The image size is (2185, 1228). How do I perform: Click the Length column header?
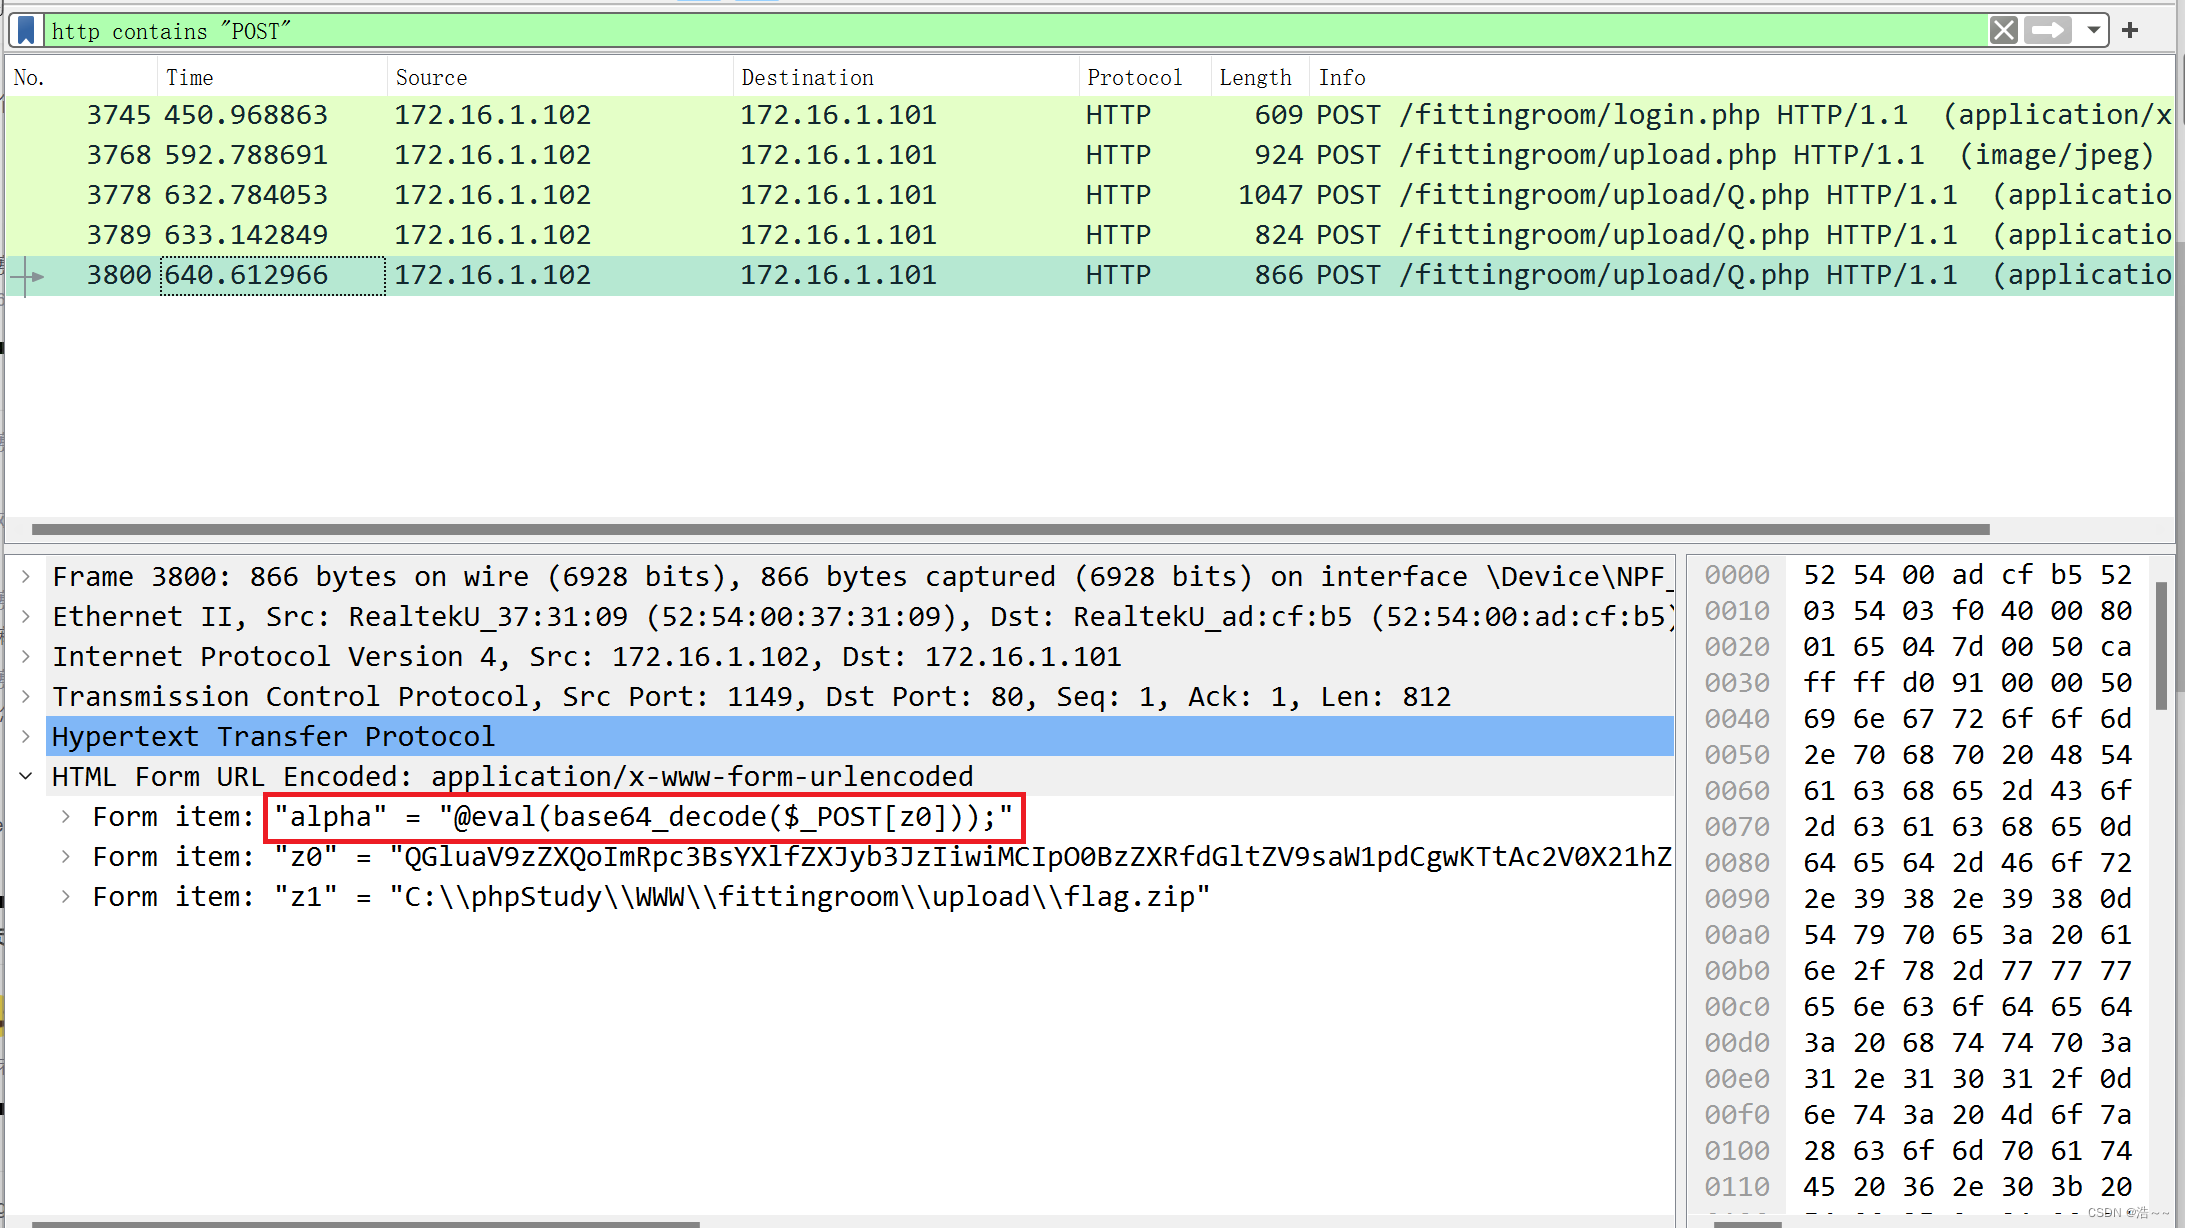(1255, 77)
